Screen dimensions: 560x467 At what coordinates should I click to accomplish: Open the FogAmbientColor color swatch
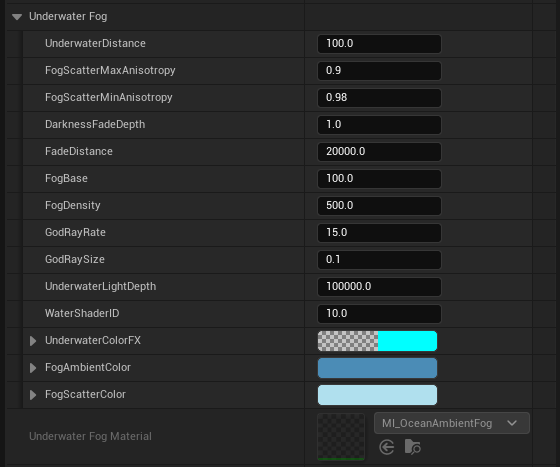coord(377,368)
